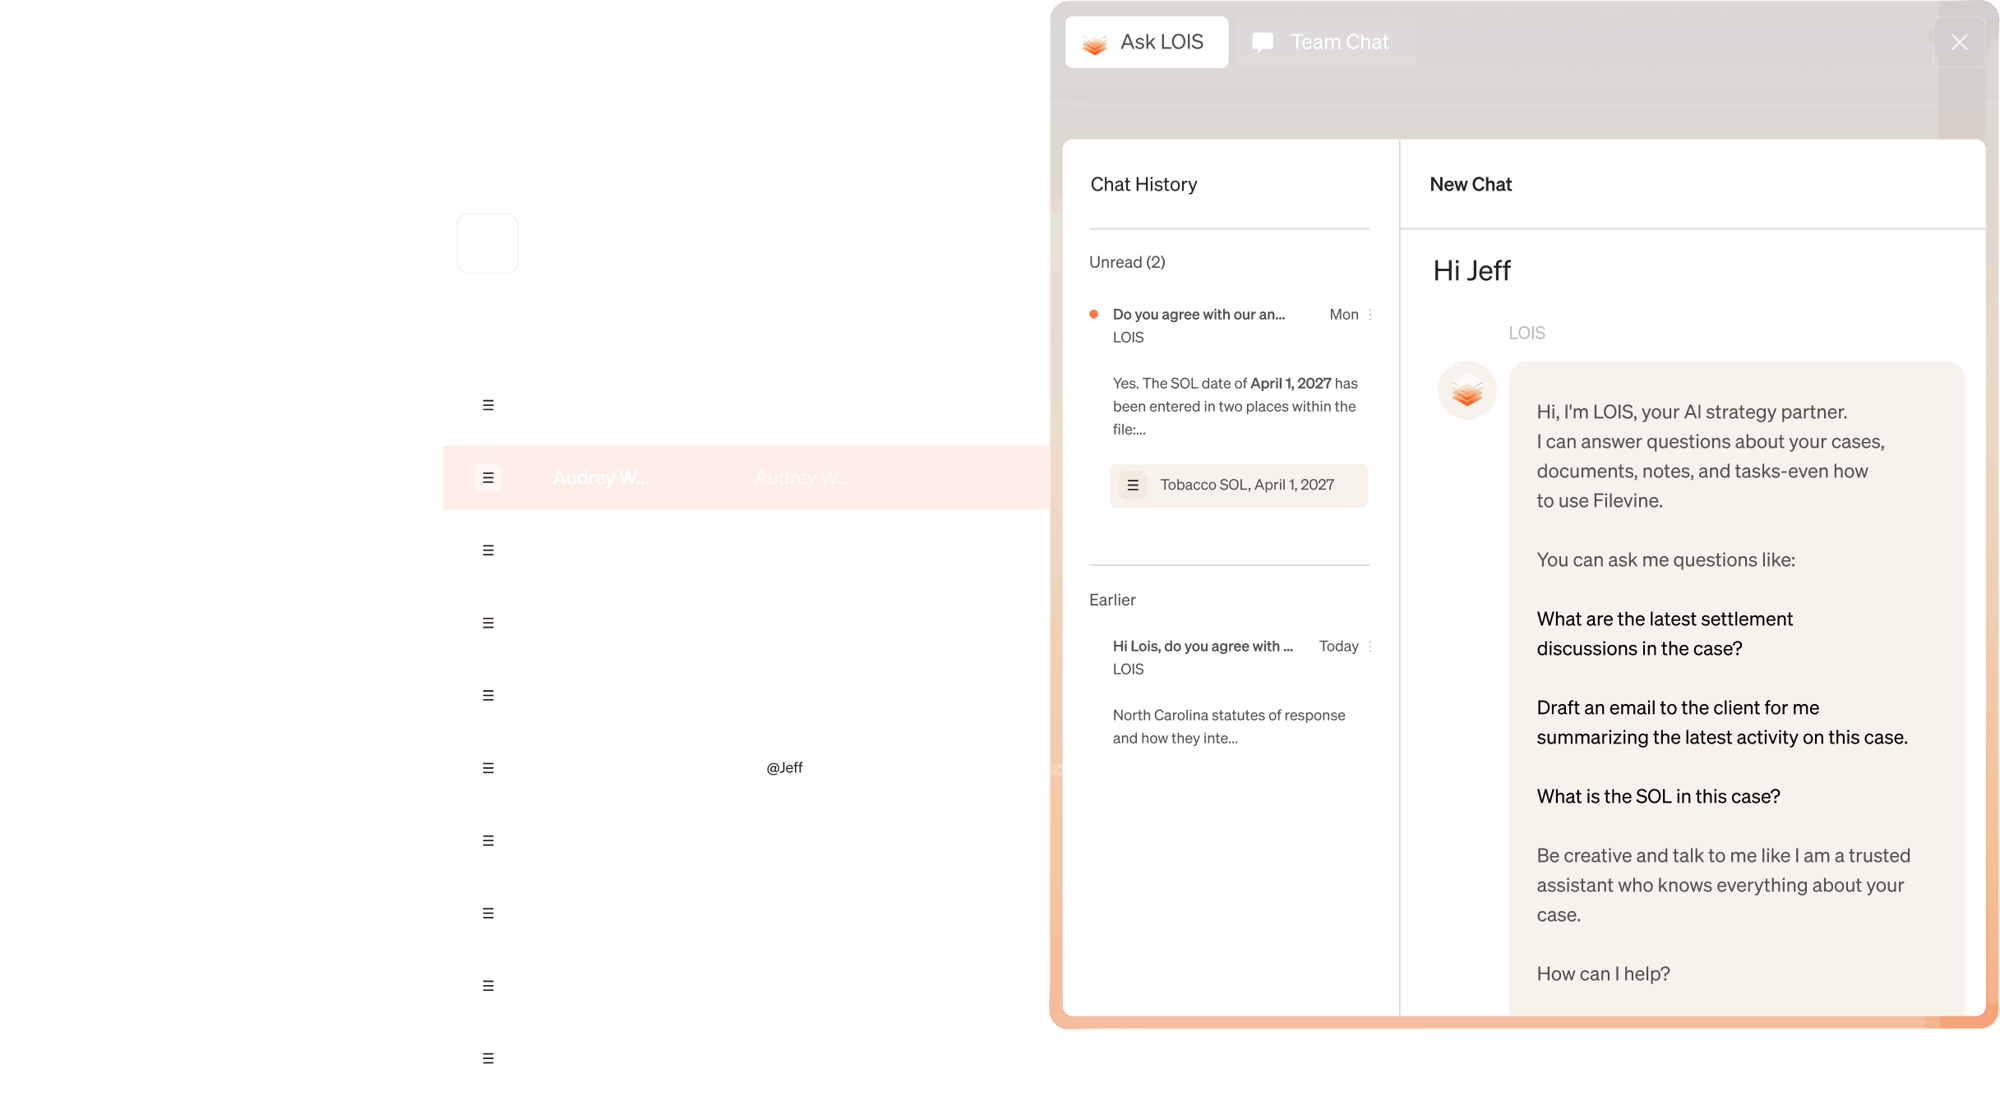Close the LOIS chat panel

[x=1959, y=42]
